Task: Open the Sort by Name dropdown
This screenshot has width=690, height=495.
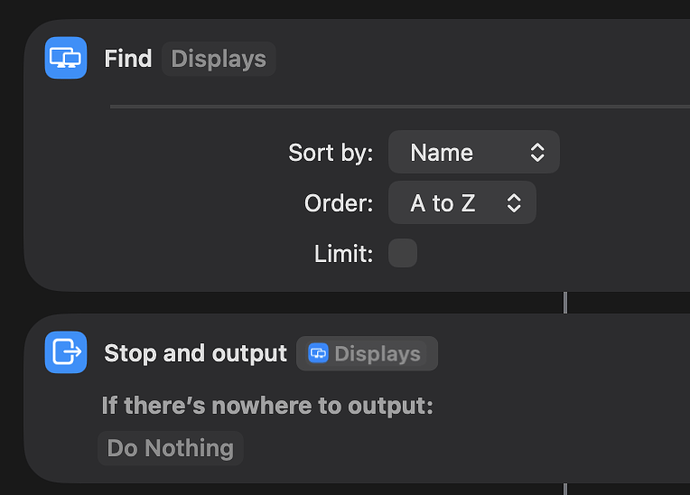Action: 473,152
